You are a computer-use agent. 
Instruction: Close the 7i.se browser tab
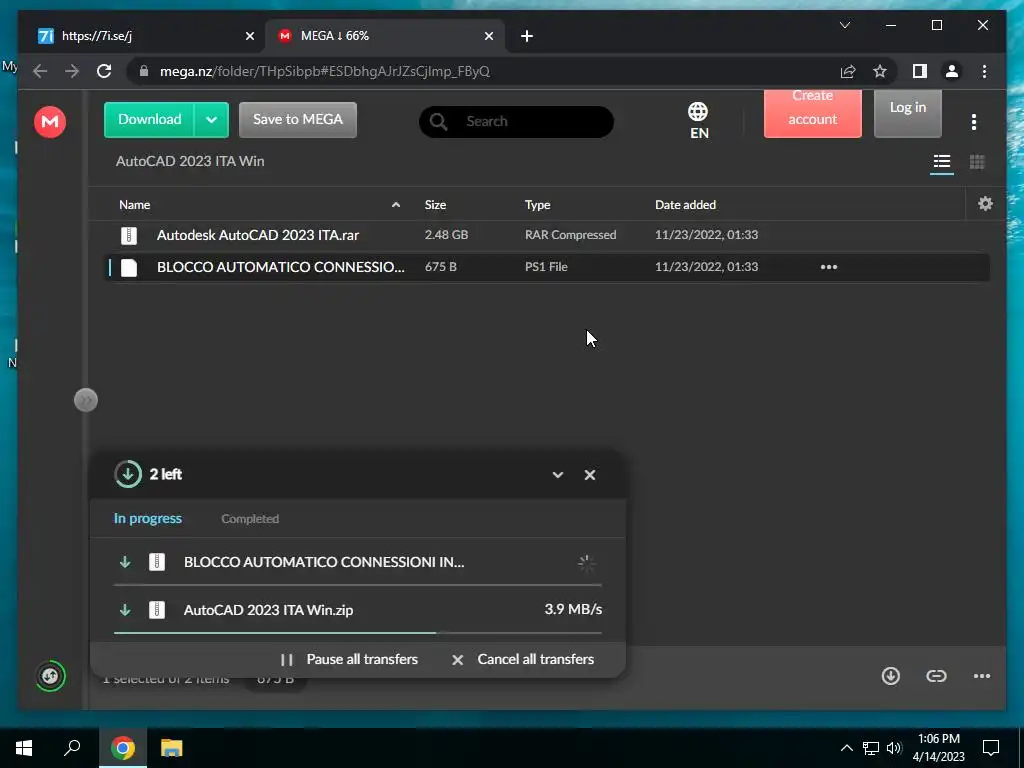tap(249, 37)
